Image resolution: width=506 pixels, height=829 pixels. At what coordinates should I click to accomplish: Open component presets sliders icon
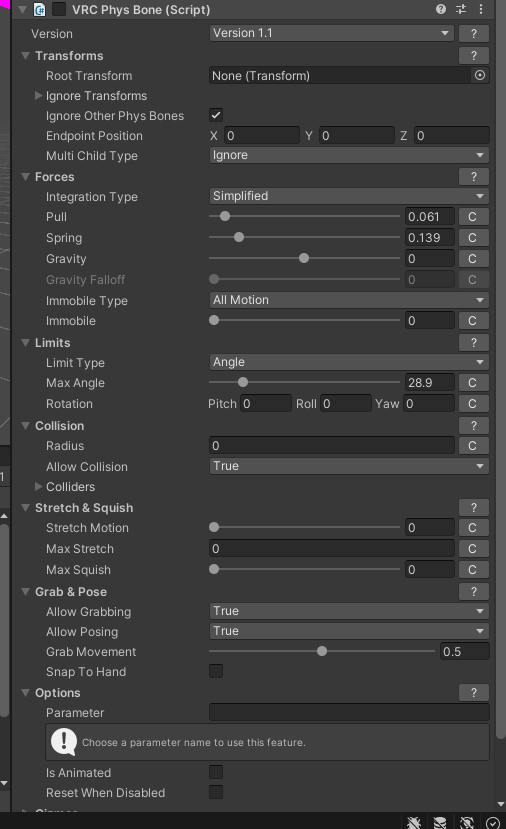tap(461, 10)
